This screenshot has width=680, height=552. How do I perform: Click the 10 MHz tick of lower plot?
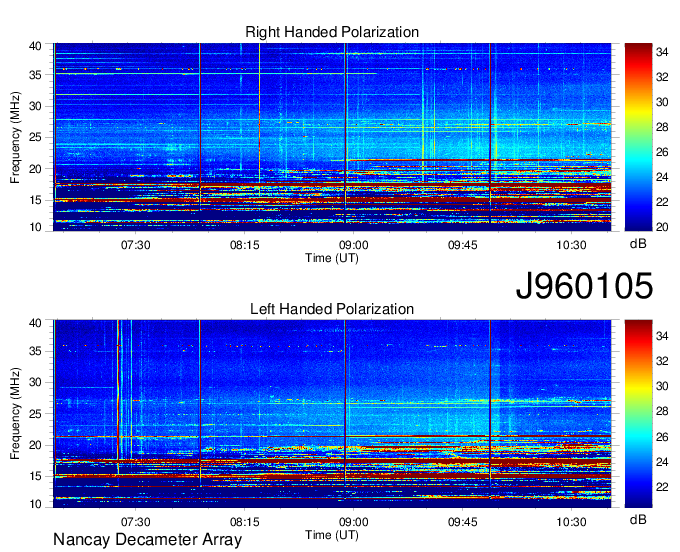(x=36, y=504)
